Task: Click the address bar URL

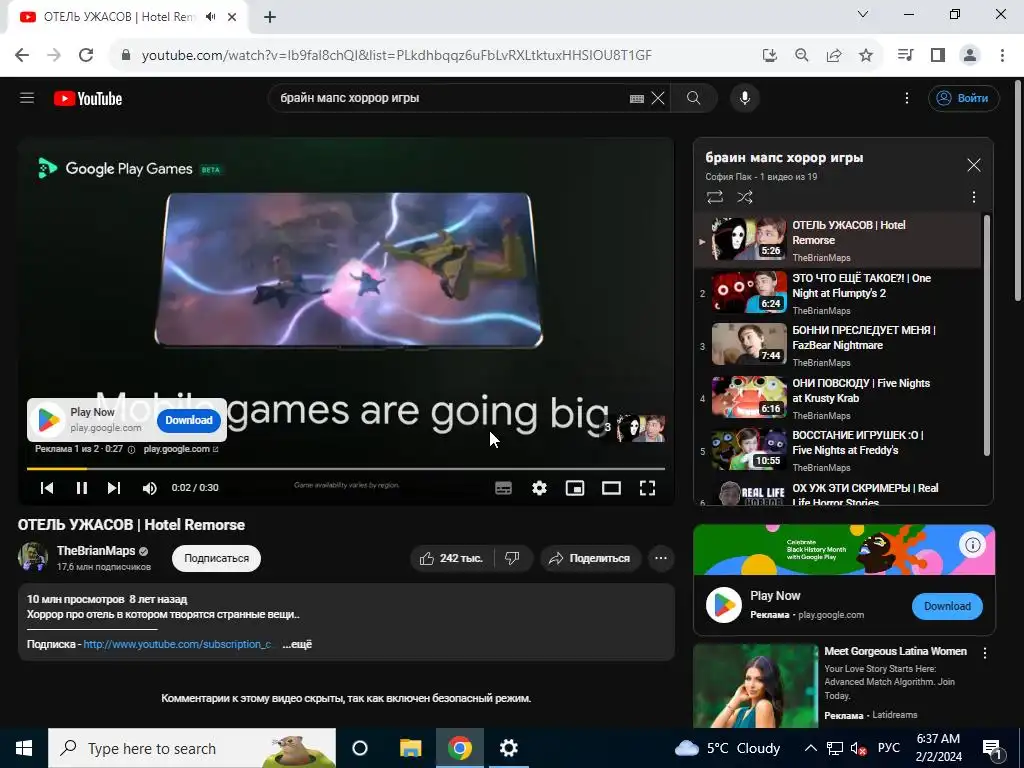Action: pos(396,56)
